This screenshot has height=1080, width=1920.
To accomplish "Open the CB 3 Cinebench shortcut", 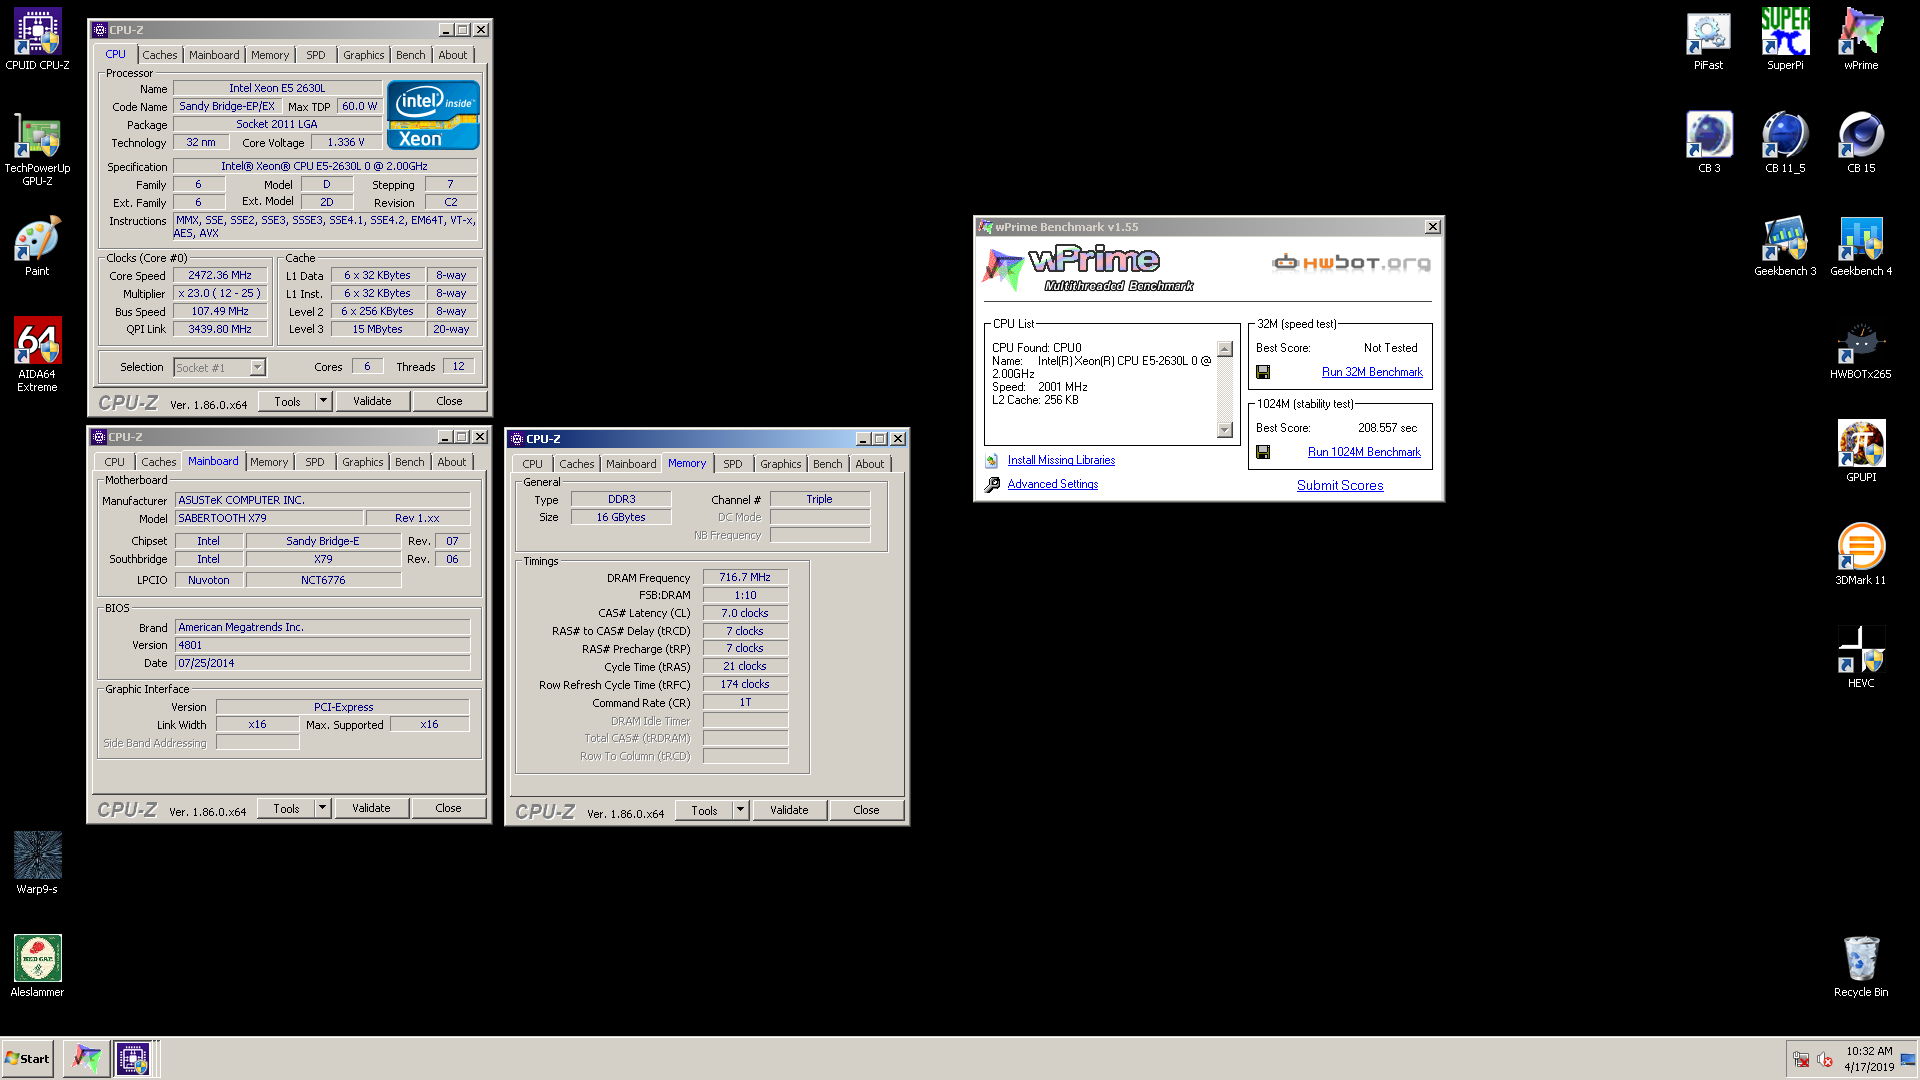I will tap(1709, 143).
